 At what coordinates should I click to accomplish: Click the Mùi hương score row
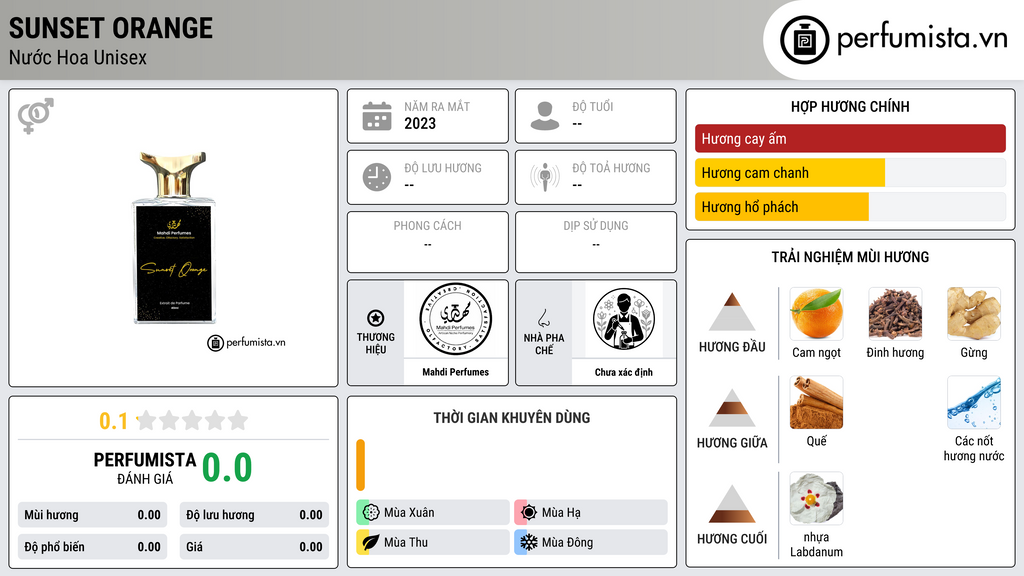click(92, 515)
